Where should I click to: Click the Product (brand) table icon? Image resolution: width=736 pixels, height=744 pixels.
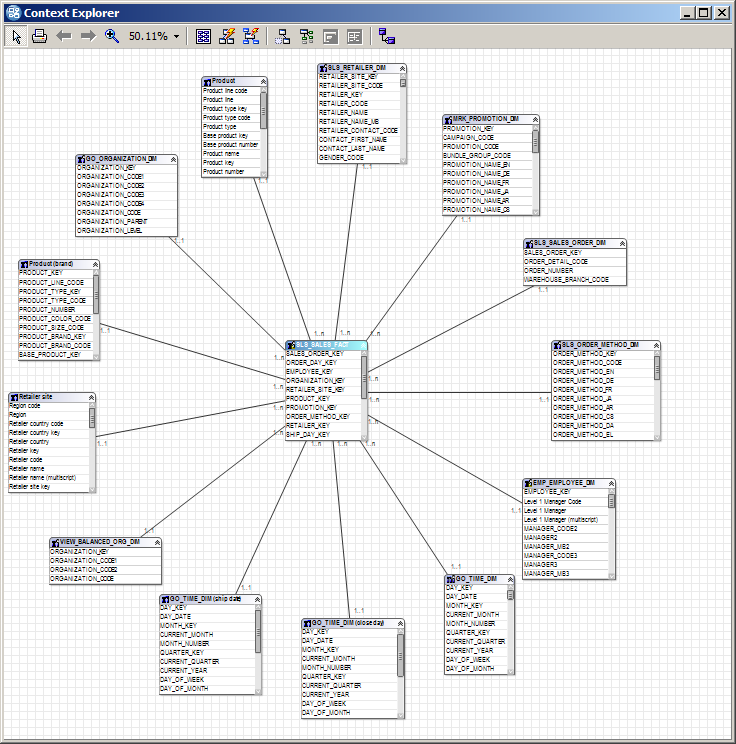(24, 264)
